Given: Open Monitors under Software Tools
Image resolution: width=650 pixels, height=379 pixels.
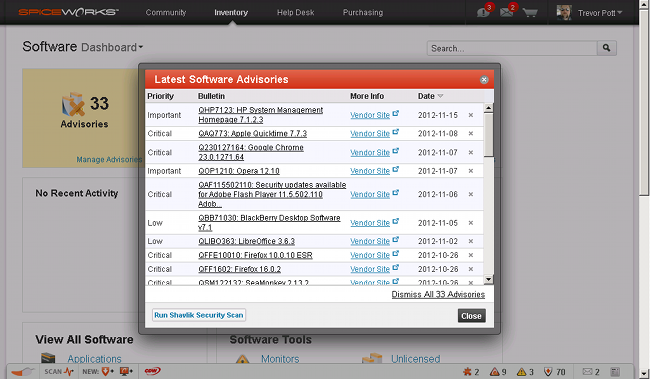Looking at the screenshot, I should click(x=280, y=359).
